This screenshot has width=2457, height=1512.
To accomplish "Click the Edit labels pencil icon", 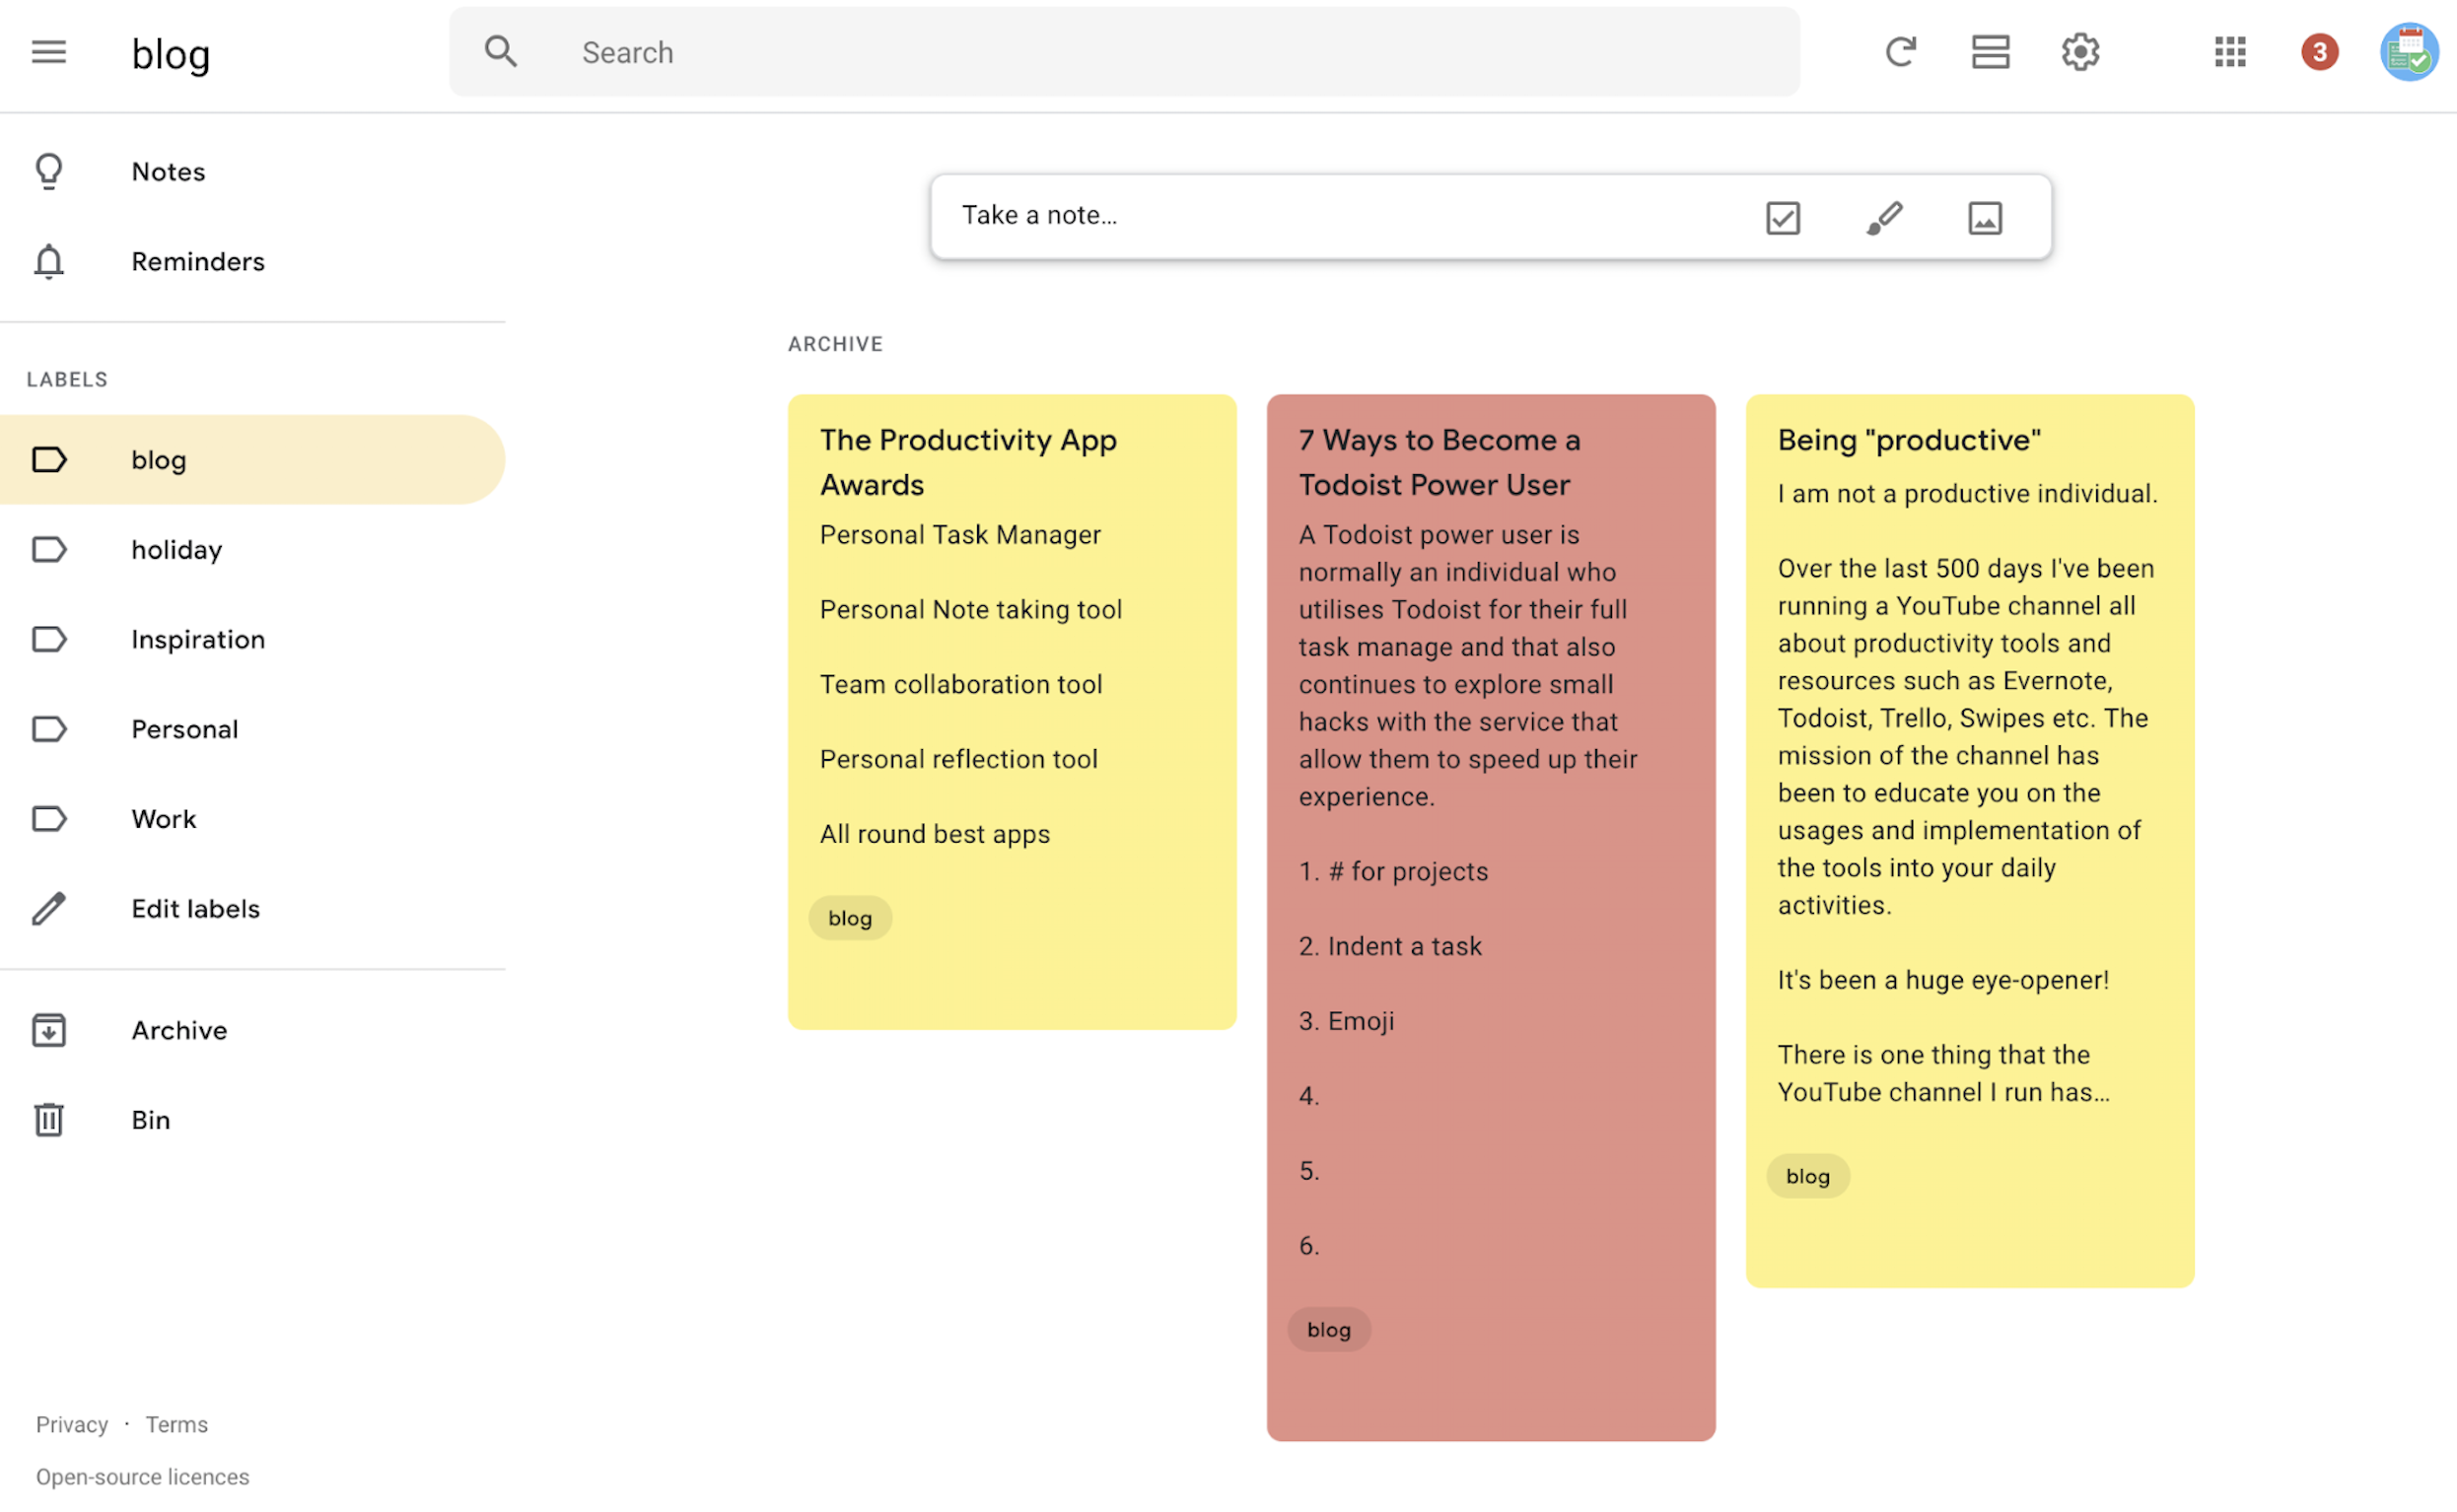I will [x=47, y=907].
